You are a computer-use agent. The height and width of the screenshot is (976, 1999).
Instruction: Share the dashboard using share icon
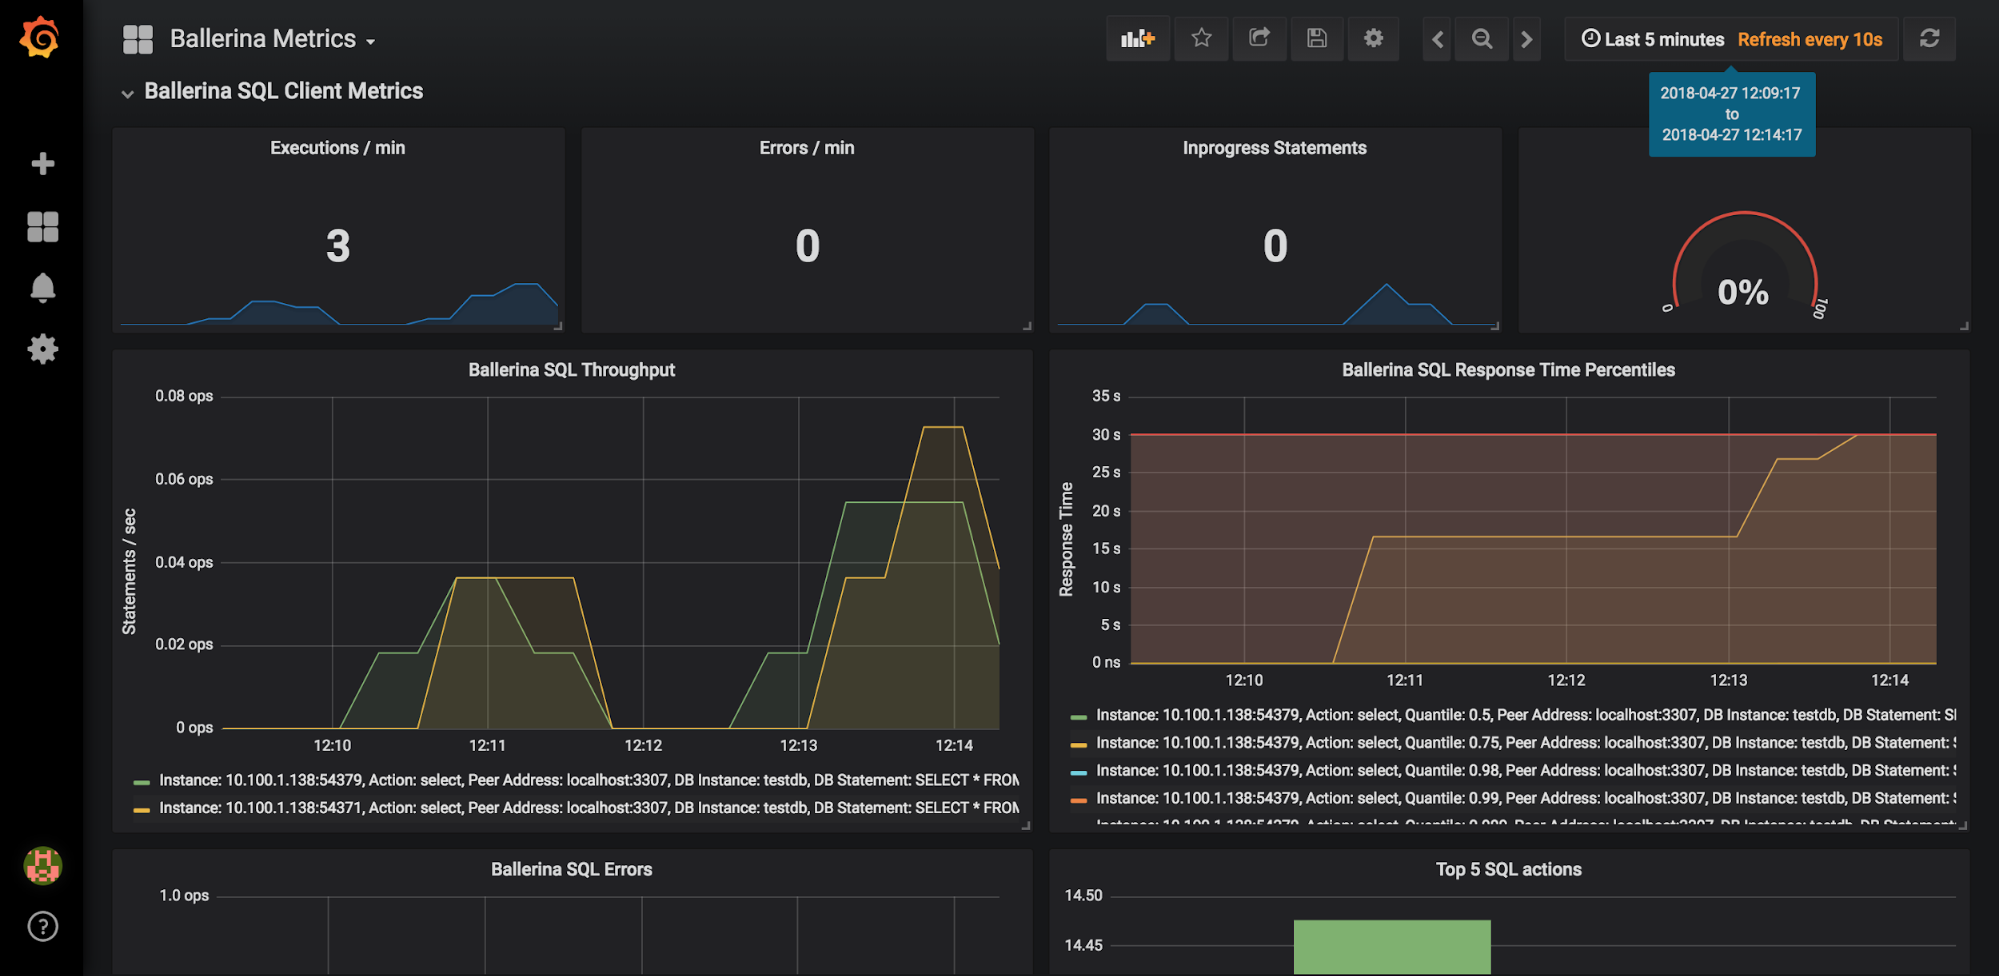click(x=1259, y=39)
